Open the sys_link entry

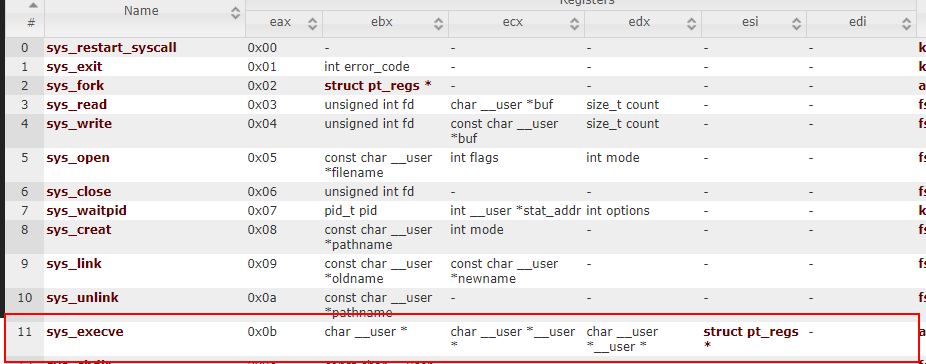point(74,264)
